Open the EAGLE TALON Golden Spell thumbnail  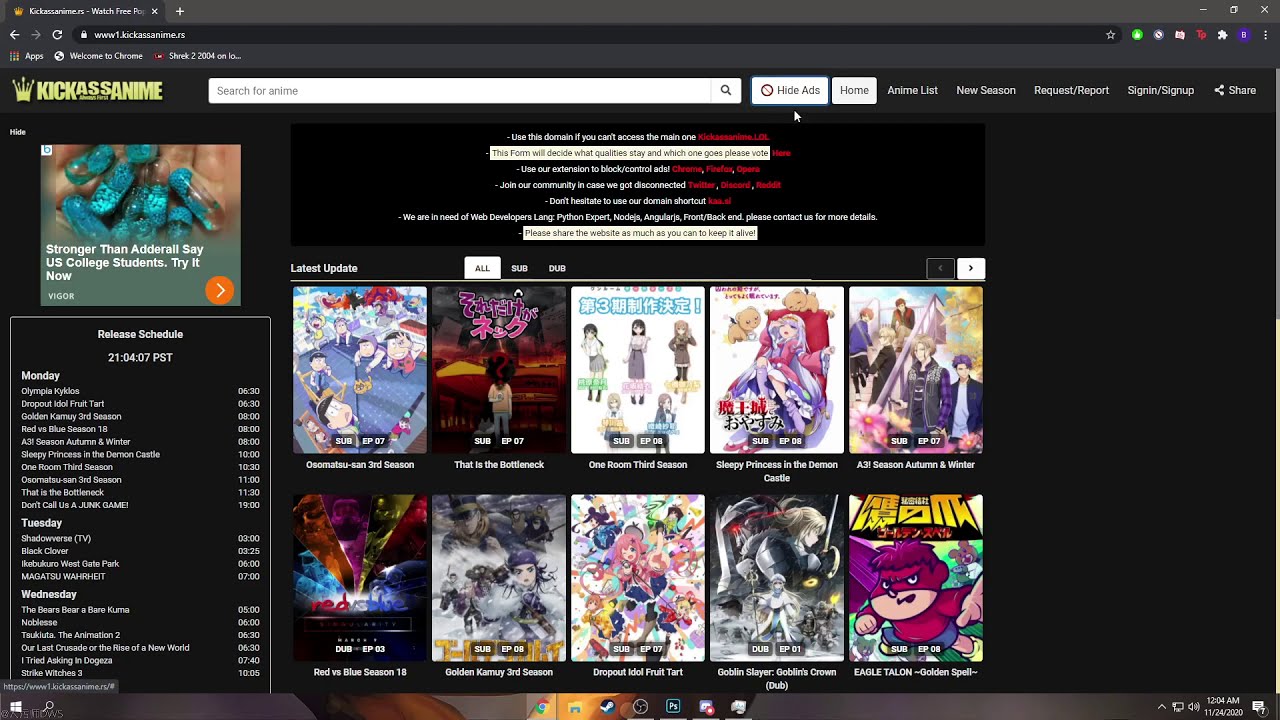(915, 578)
